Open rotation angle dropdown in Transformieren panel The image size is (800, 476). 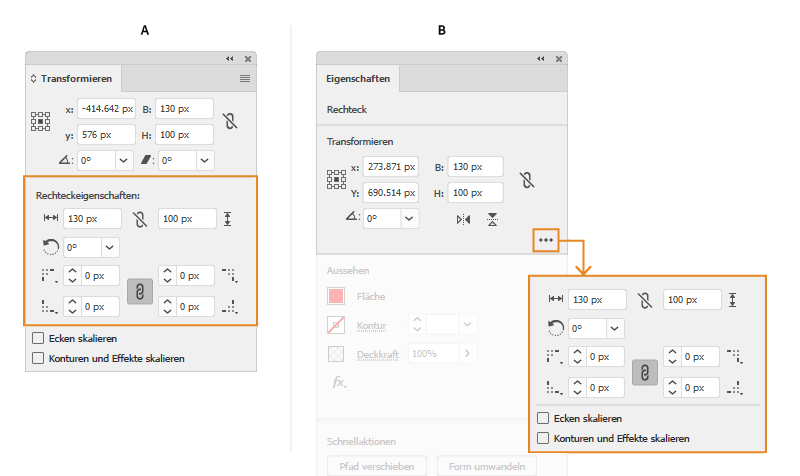pyautogui.click(x=124, y=159)
